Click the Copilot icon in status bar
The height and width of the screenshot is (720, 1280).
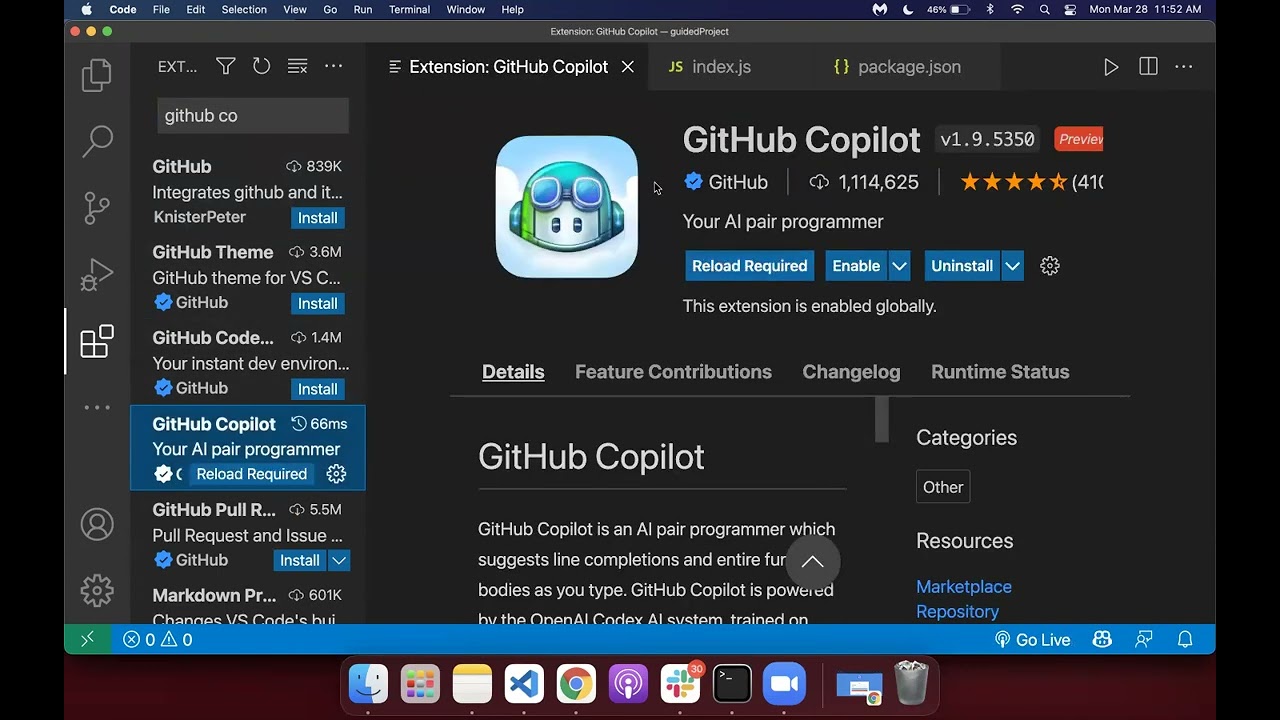1103,639
